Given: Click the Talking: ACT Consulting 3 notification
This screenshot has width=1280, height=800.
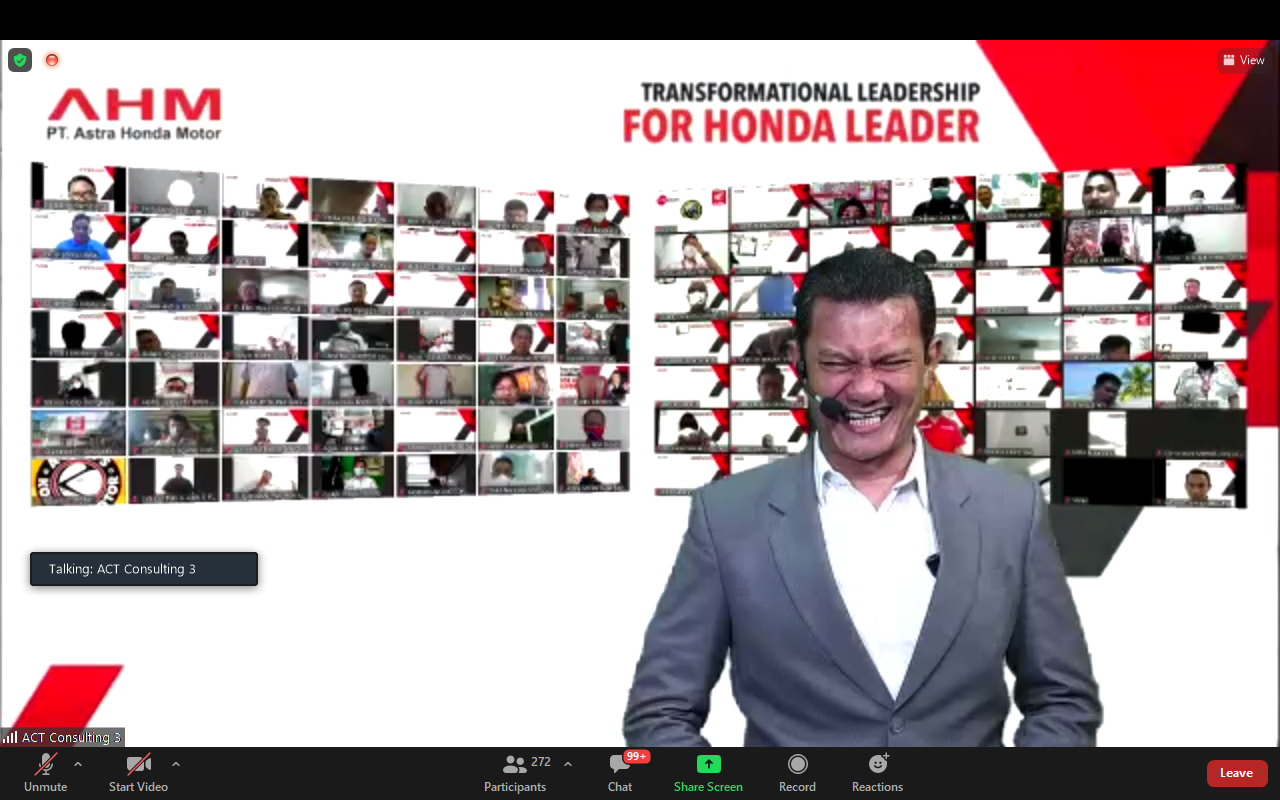Looking at the screenshot, I should point(144,569).
